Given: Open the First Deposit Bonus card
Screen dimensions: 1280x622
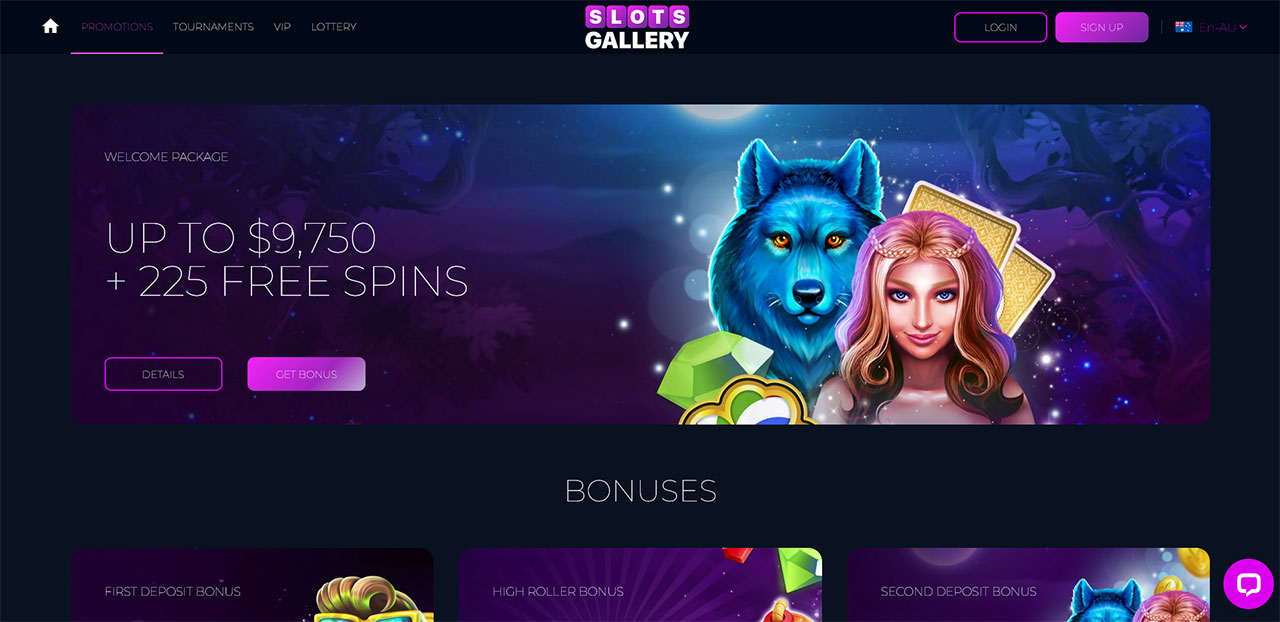Looking at the screenshot, I should [x=252, y=585].
